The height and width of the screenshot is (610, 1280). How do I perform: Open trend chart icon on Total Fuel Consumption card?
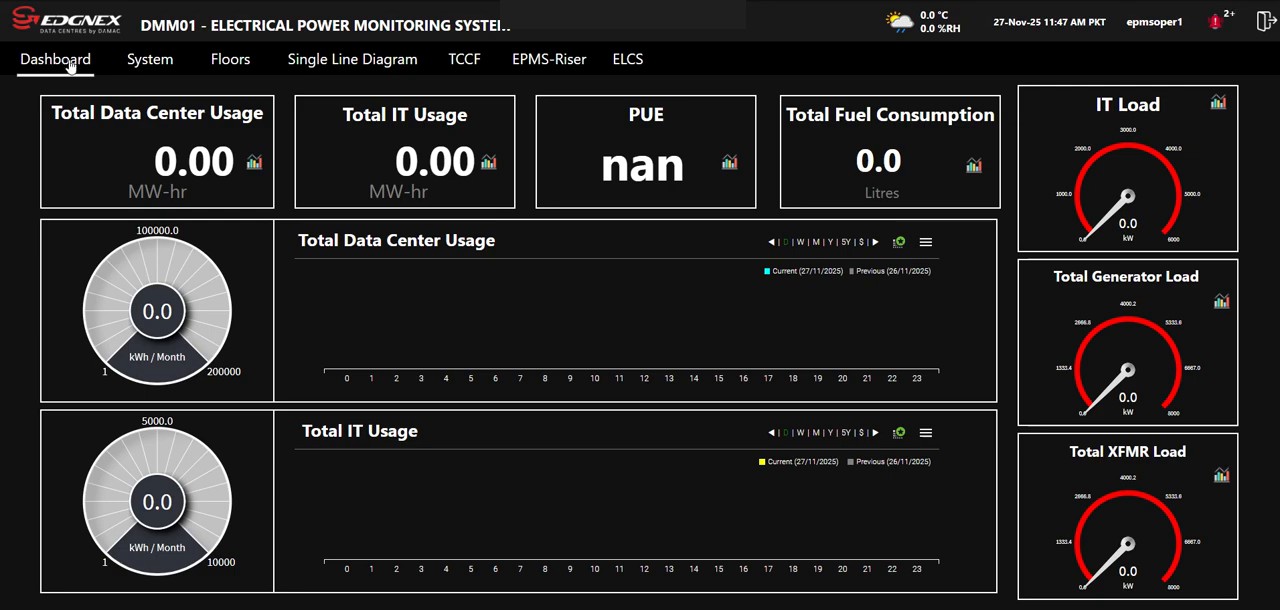coord(974,165)
